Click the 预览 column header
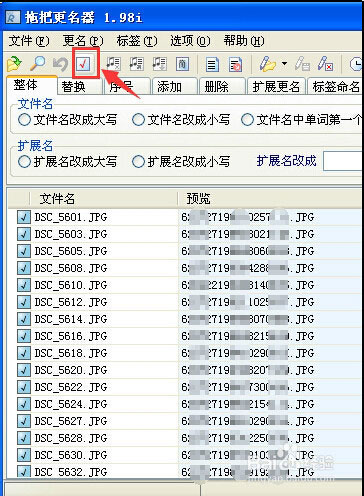Screen dimensions: 364x496 (x=270, y=199)
